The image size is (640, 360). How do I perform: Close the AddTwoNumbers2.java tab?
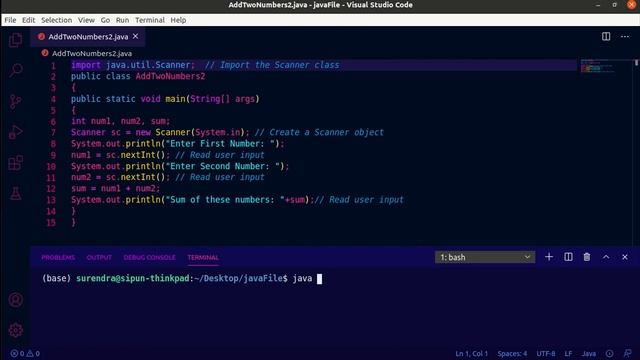pos(136,36)
